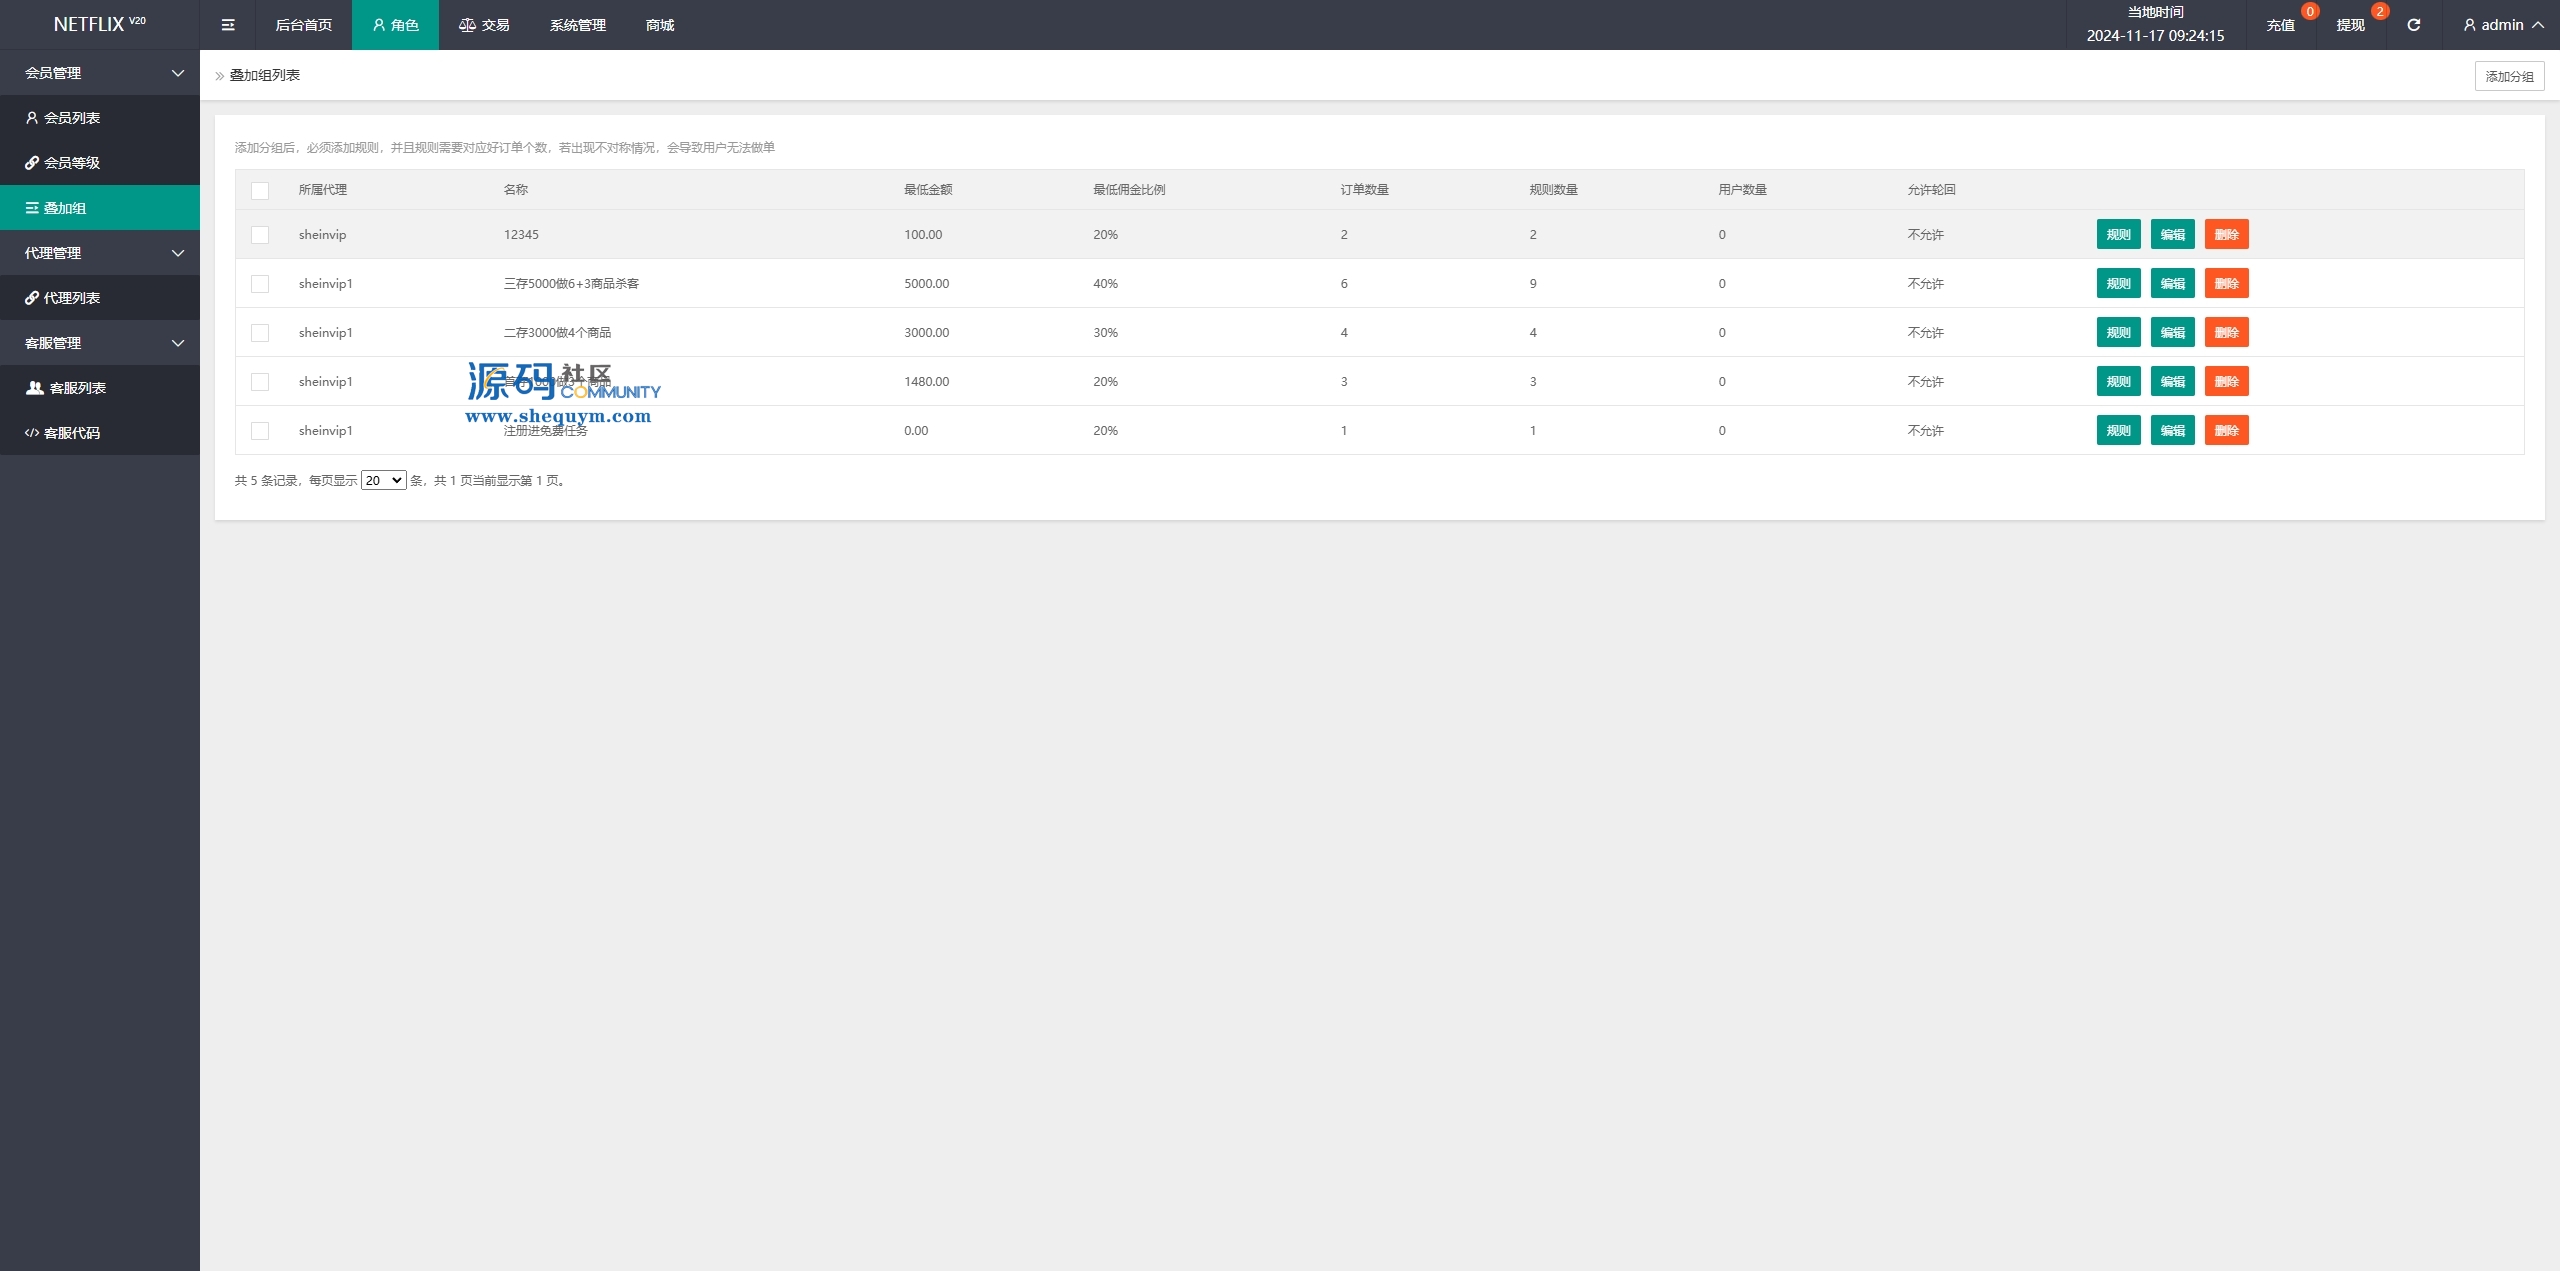The height and width of the screenshot is (1271, 2560).
Task: Check the row checkbox for sheinvip 12345
Action: [x=260, y=235]
